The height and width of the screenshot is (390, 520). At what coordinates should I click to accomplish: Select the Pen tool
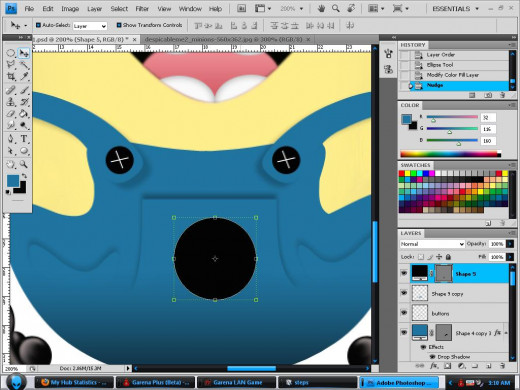pyautogui.click(x=11, y=139)
